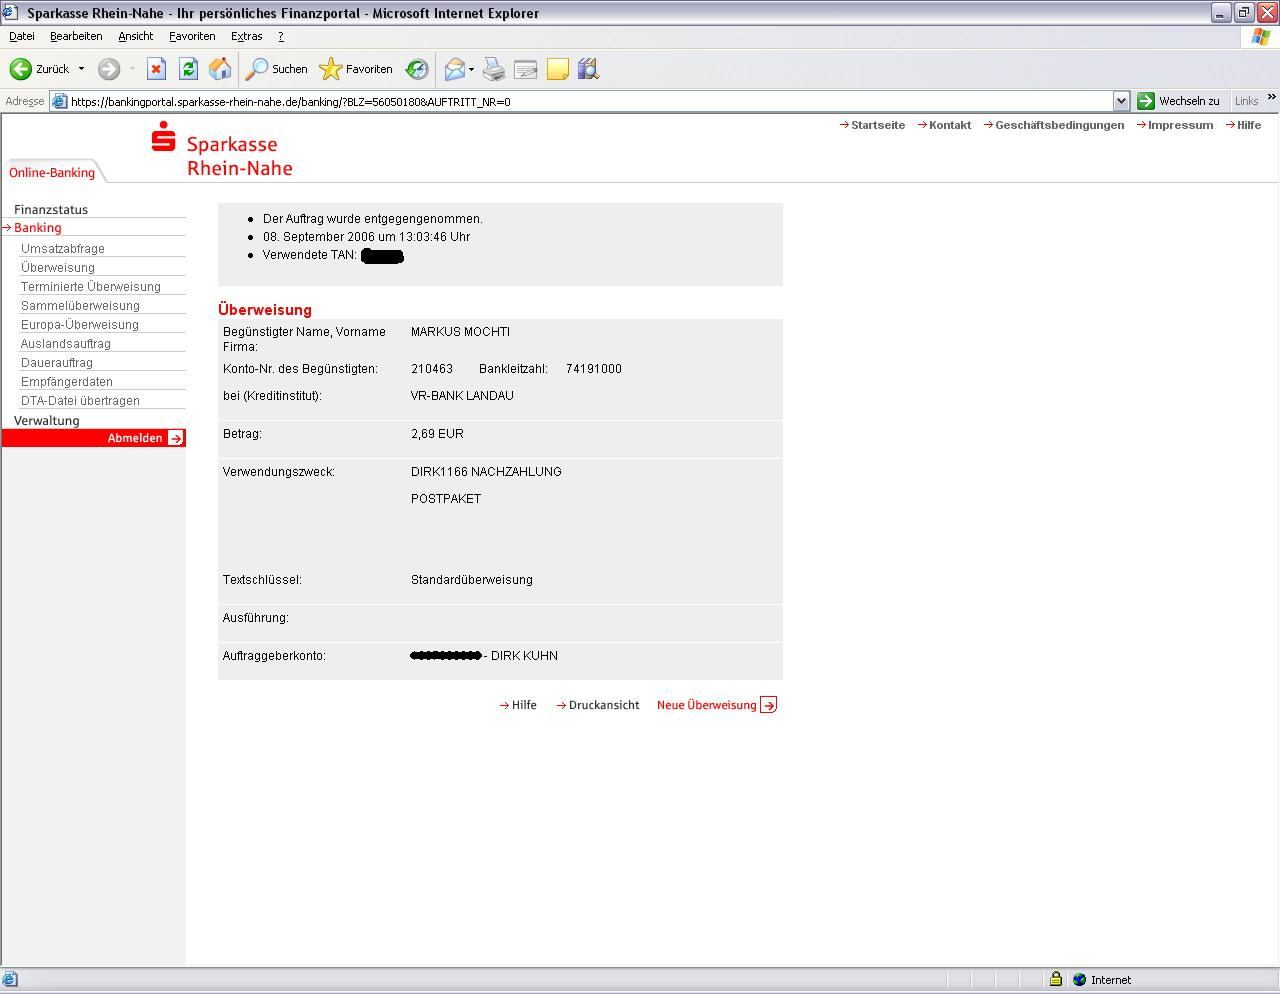1280x994 pixels.
Task: Open the Zurück history dropdown arrow
Action: click(81, 69)
